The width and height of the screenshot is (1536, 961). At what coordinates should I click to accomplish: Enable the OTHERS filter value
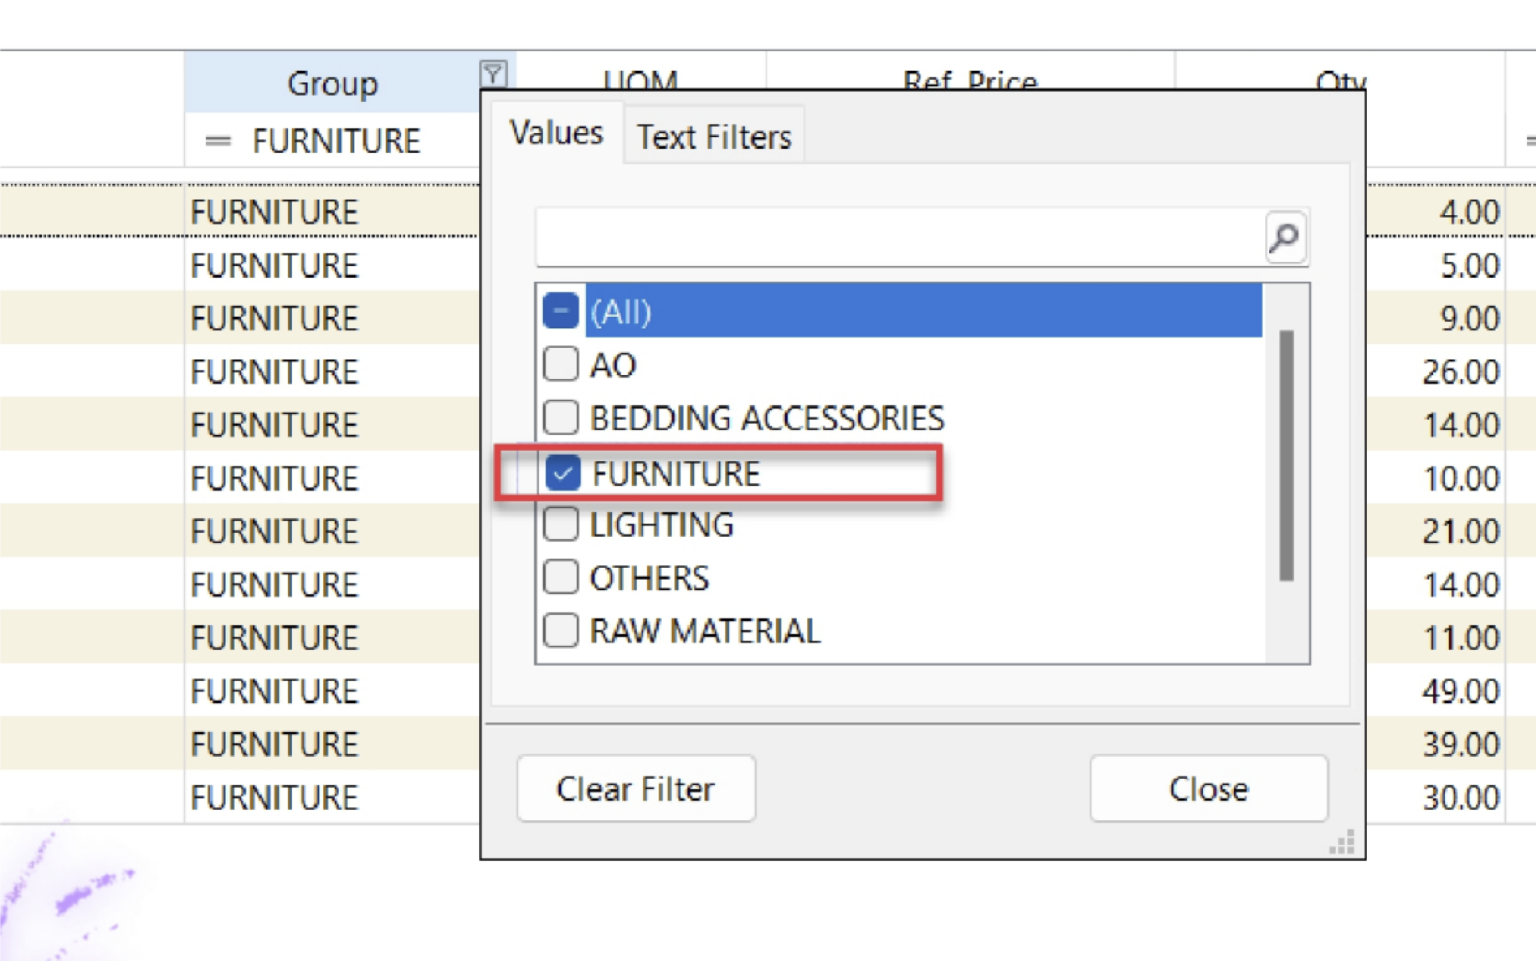(561, 577)
